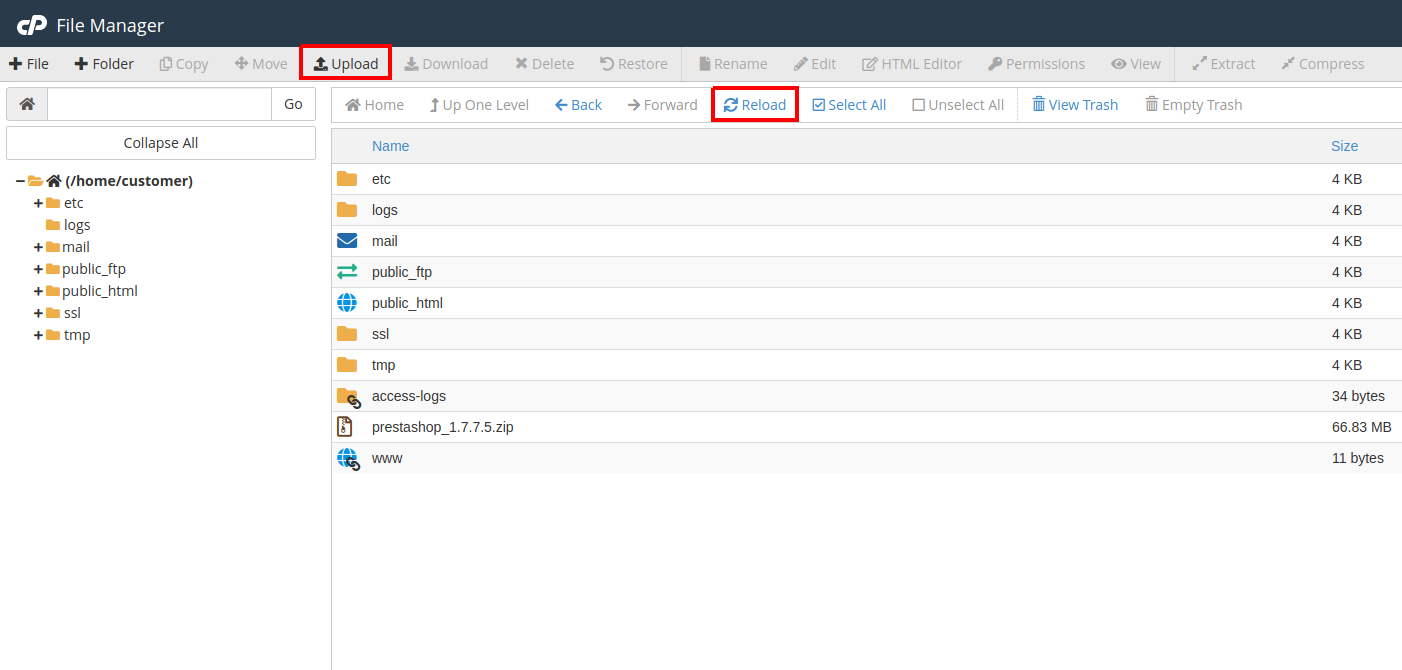Reload the file listing

pos(755,105)
